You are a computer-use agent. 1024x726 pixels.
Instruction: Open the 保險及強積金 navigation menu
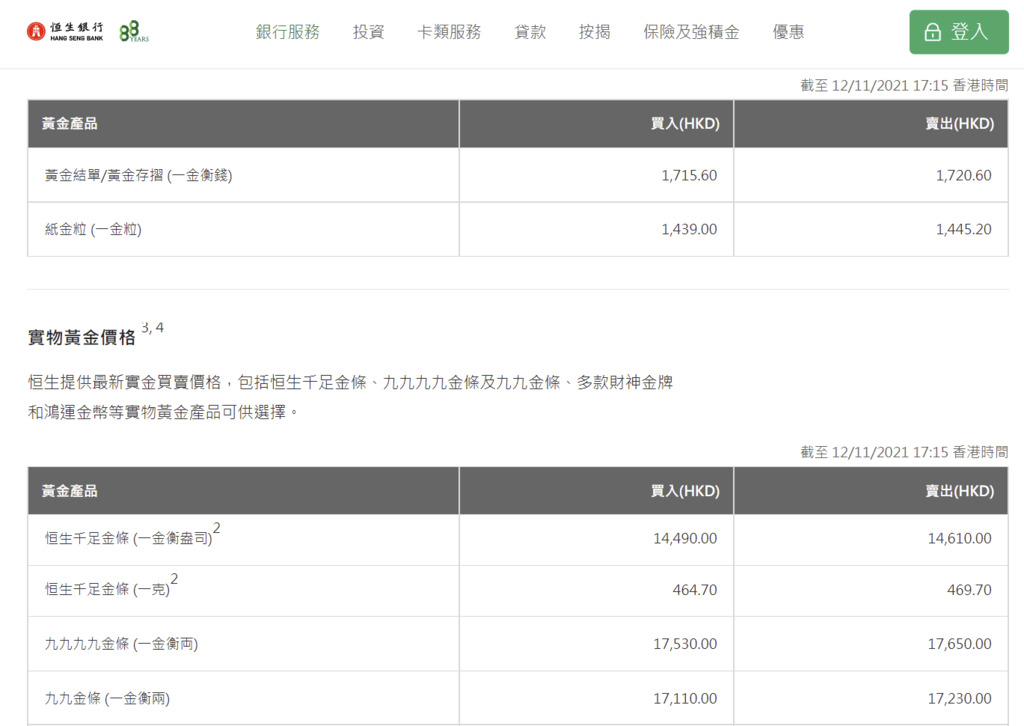click(691, 31)
